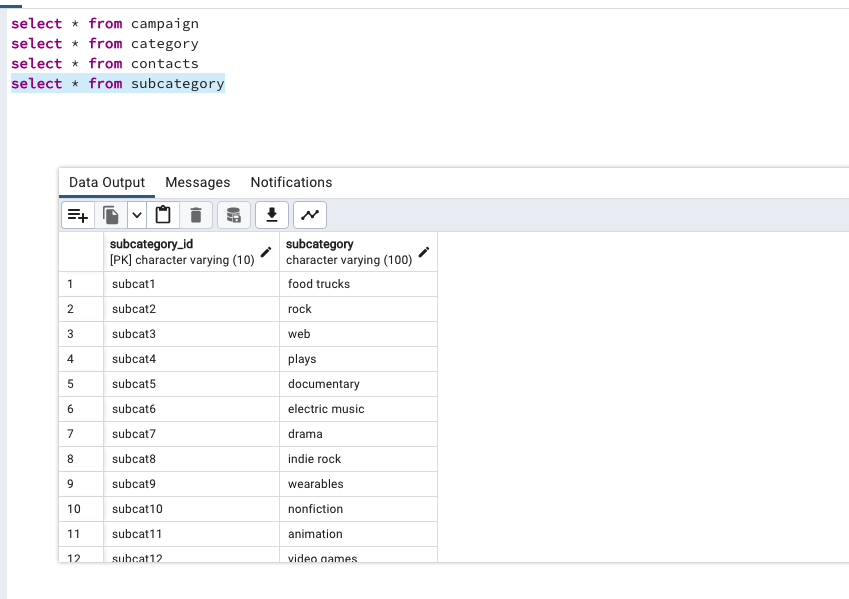Screen dimensions: 849x599
Task: Open the copy options dropdown
Action: point(137,214)
